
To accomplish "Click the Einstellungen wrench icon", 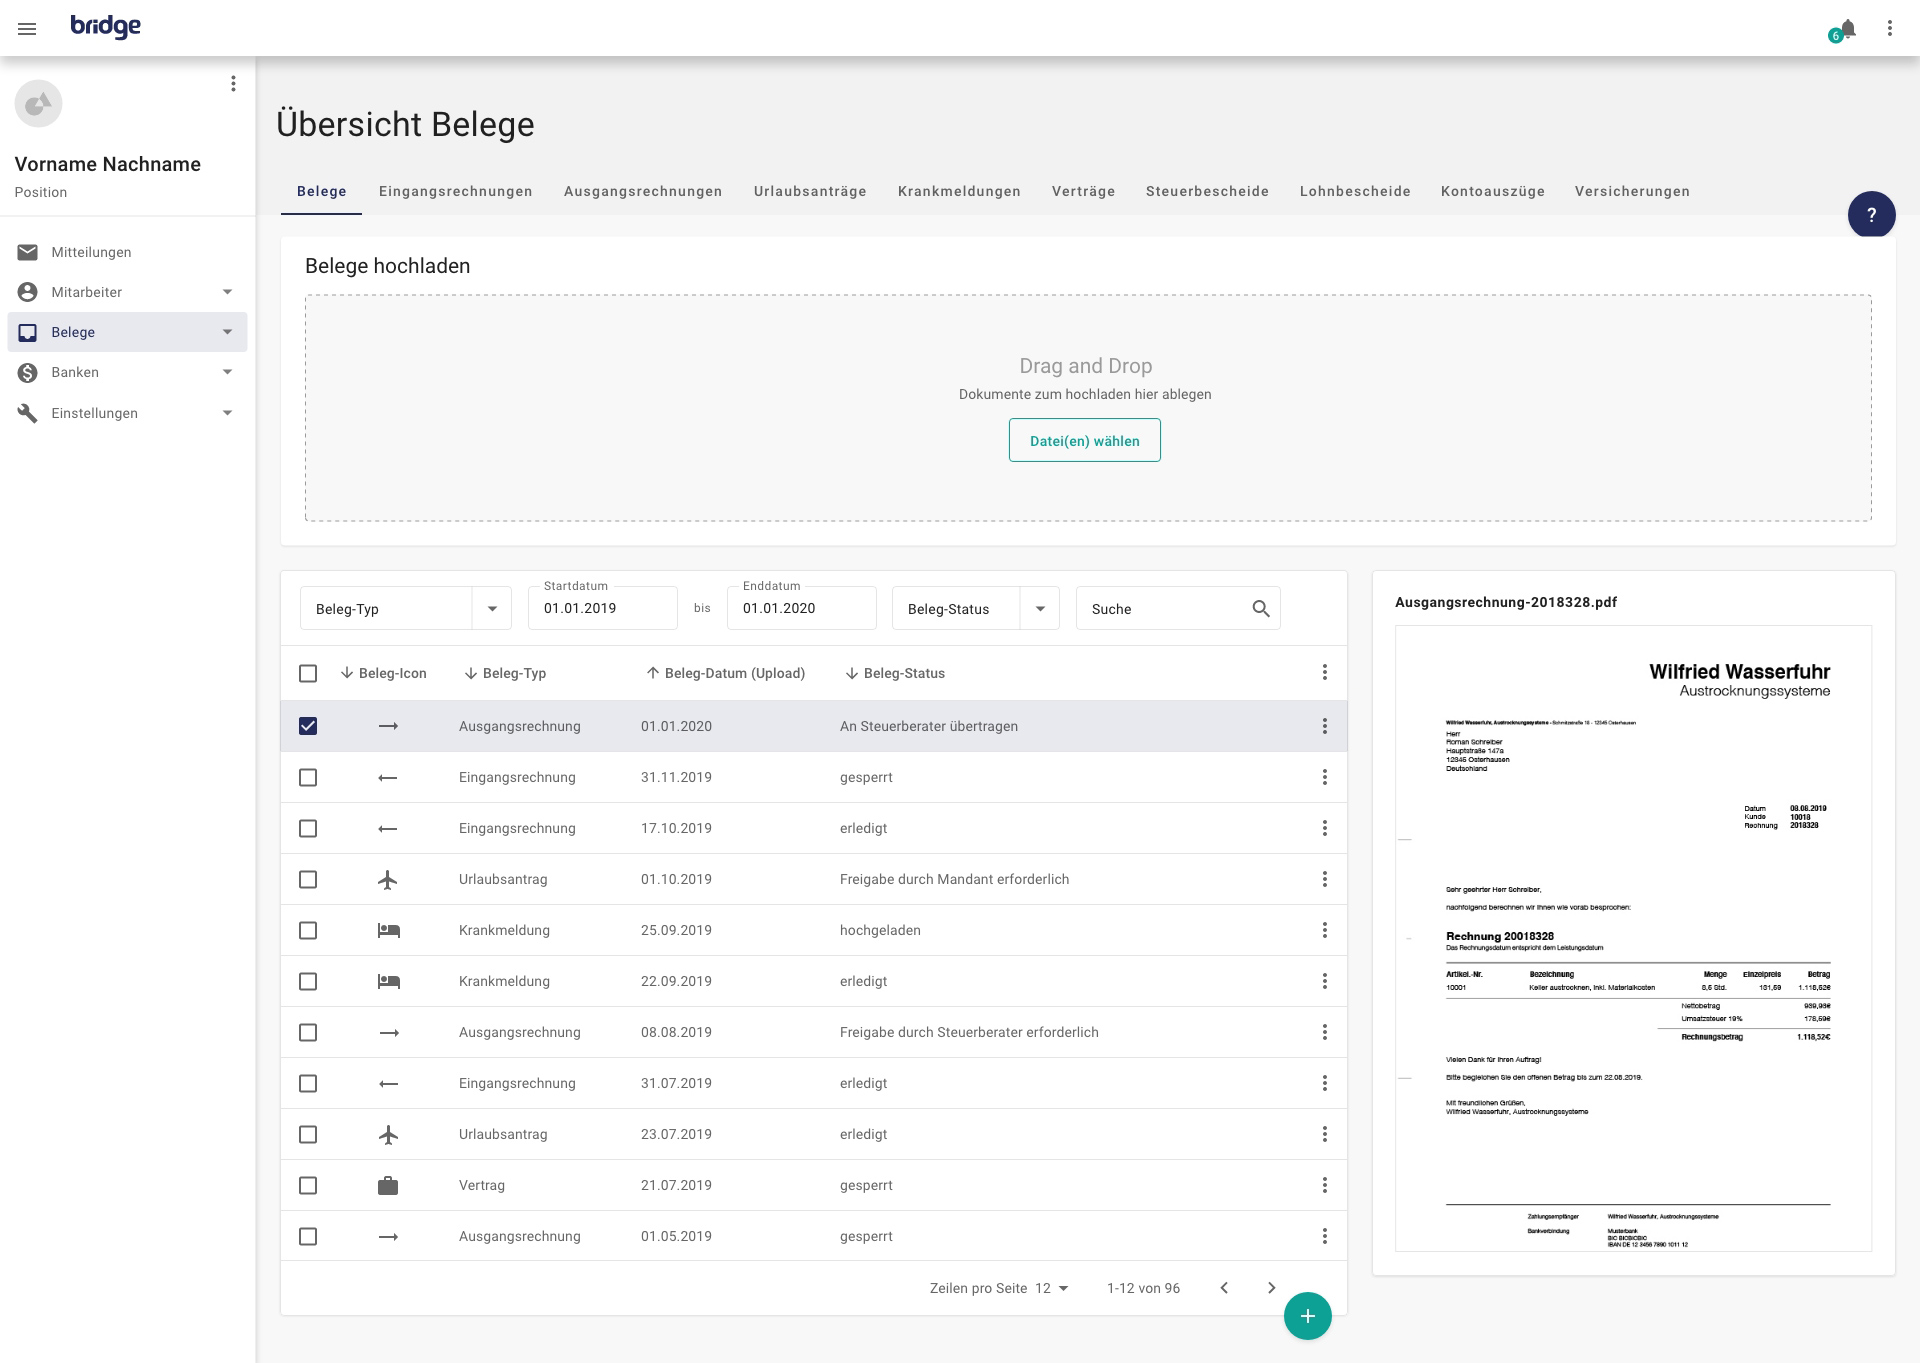I will click(28, 413).
